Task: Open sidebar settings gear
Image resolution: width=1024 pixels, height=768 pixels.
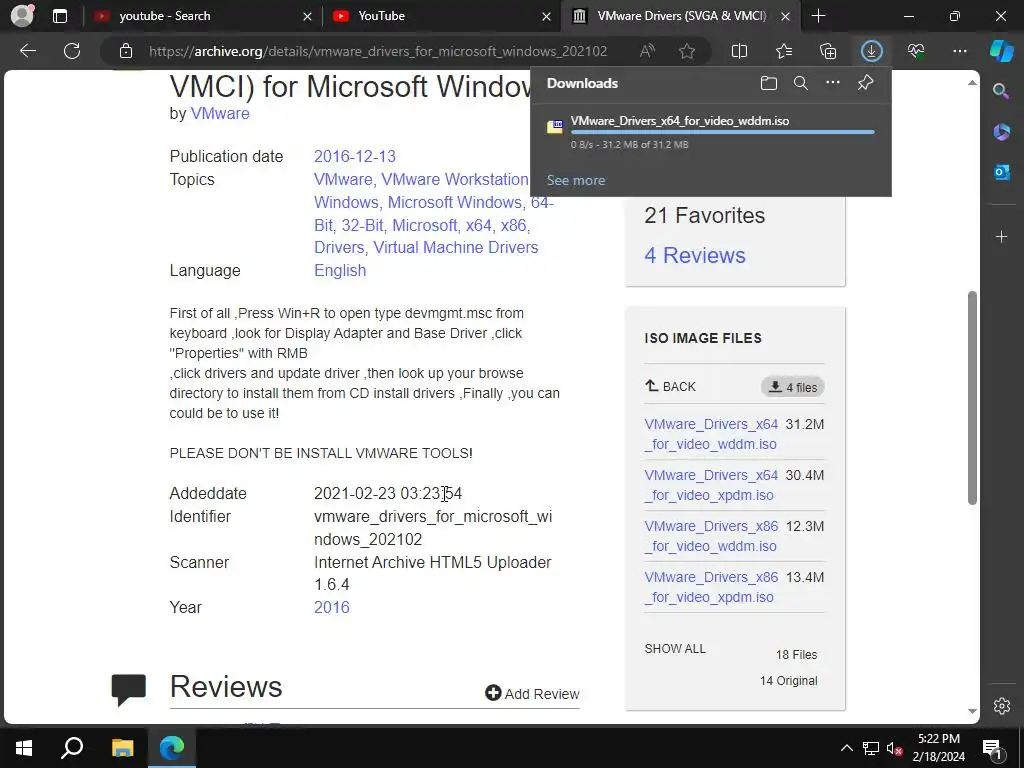Action: click(1002, 706)
